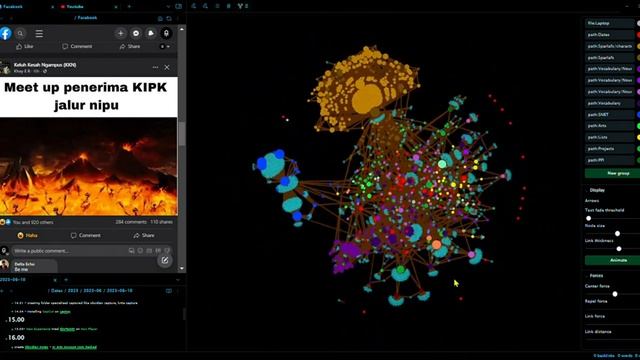640x360 pixels.
Task: Click '2023-06' in note breadcrumb
Action: tap(92, 291)
